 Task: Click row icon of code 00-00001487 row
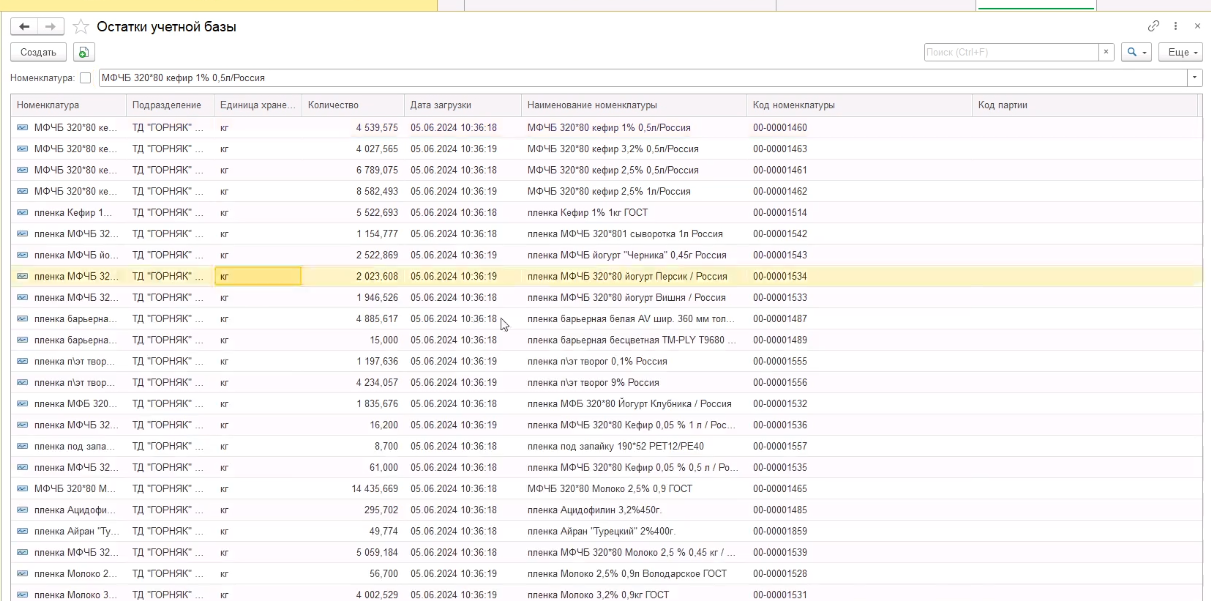tap(23, 319)
